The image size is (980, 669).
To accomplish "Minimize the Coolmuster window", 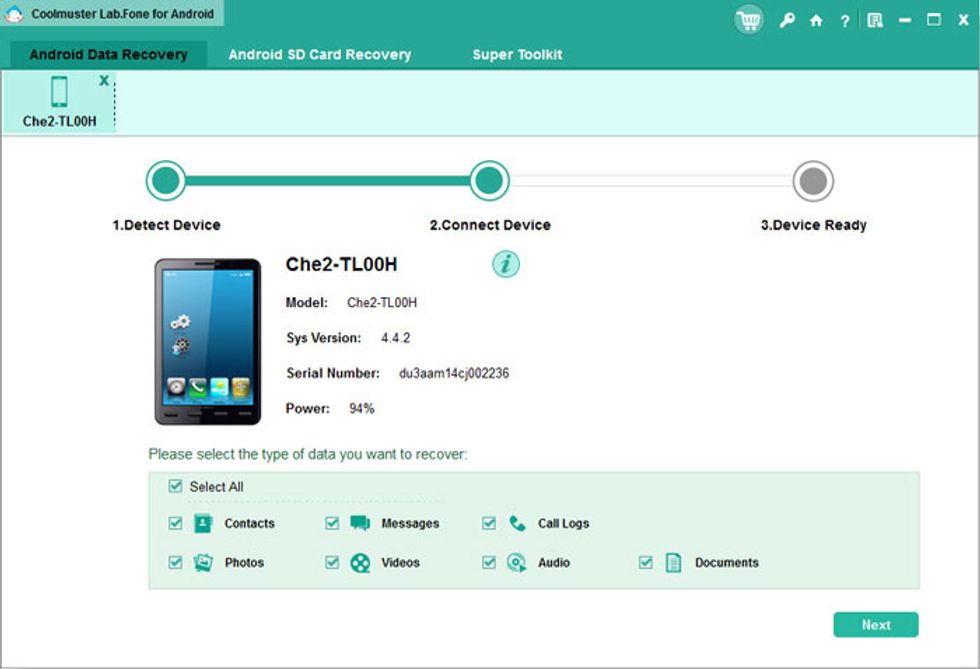I will click(x=904, y=21).
